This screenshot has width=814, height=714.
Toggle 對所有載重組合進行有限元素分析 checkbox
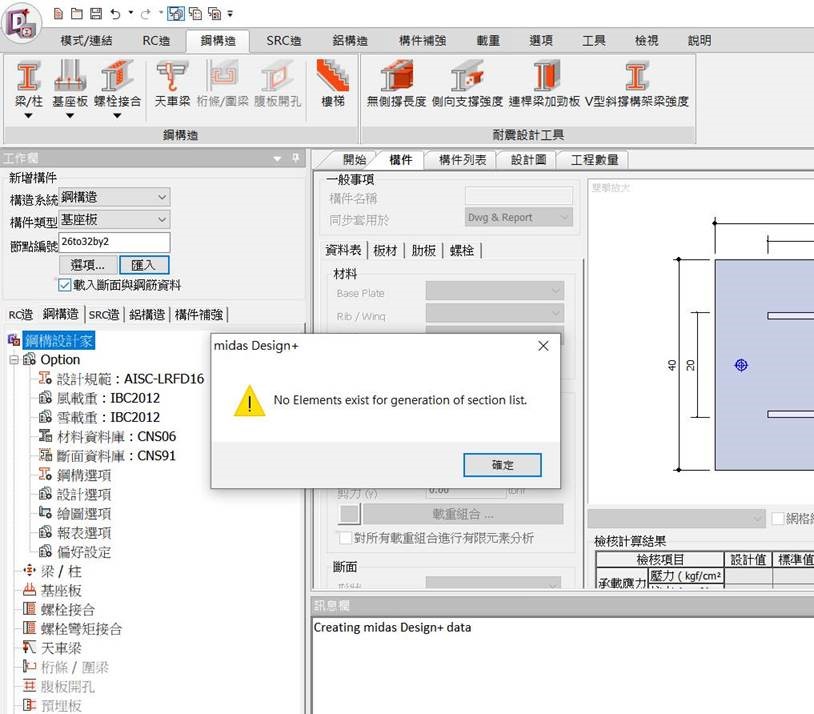click(345, 538)
